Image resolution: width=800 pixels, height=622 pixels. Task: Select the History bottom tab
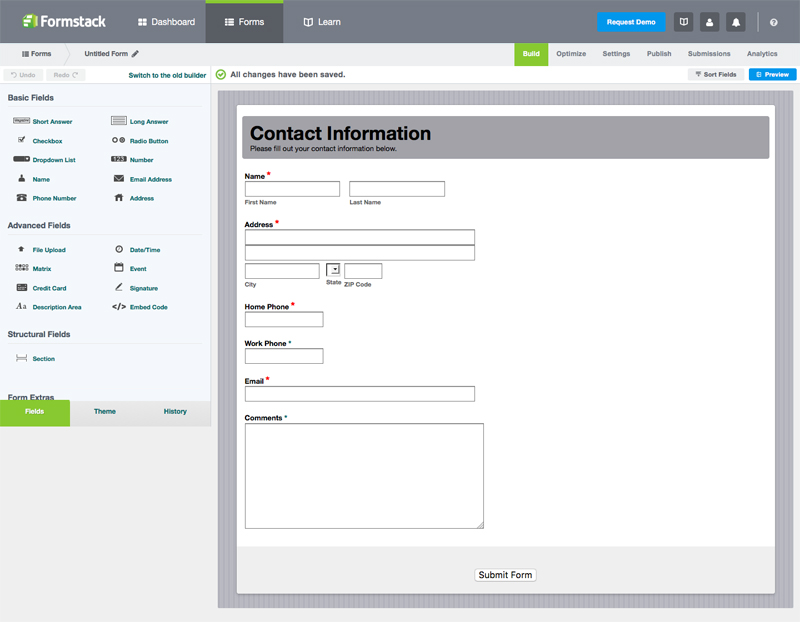(175, 412)
